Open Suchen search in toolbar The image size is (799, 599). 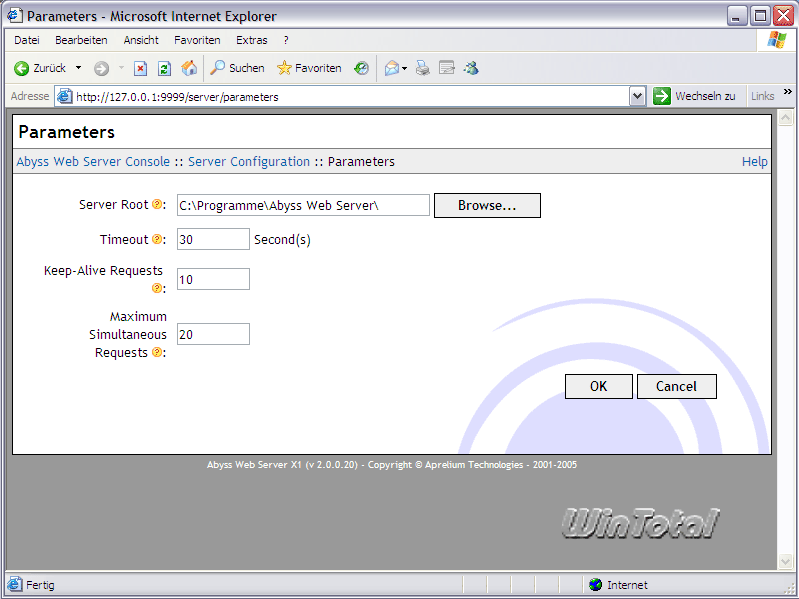click(x=237, y=68)
